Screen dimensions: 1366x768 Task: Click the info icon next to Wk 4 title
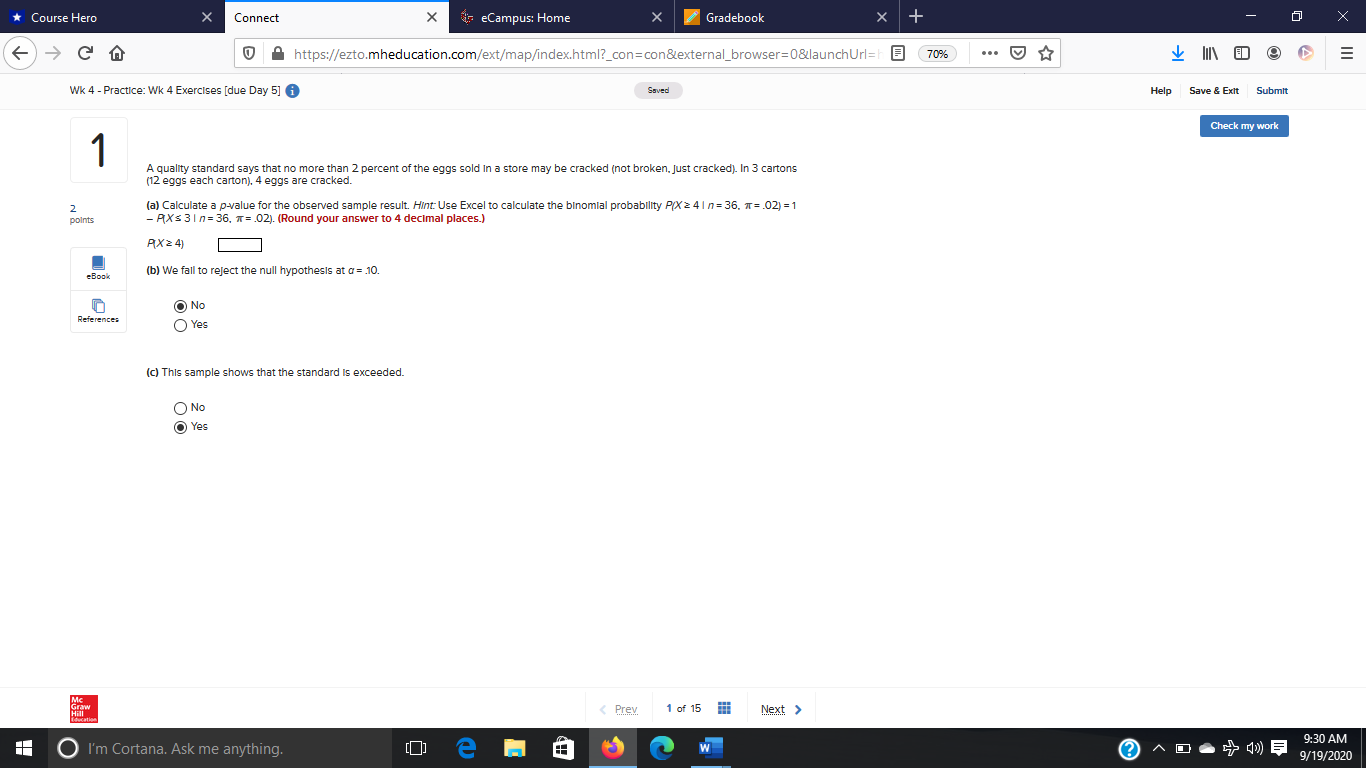click(x=291, y=90)
